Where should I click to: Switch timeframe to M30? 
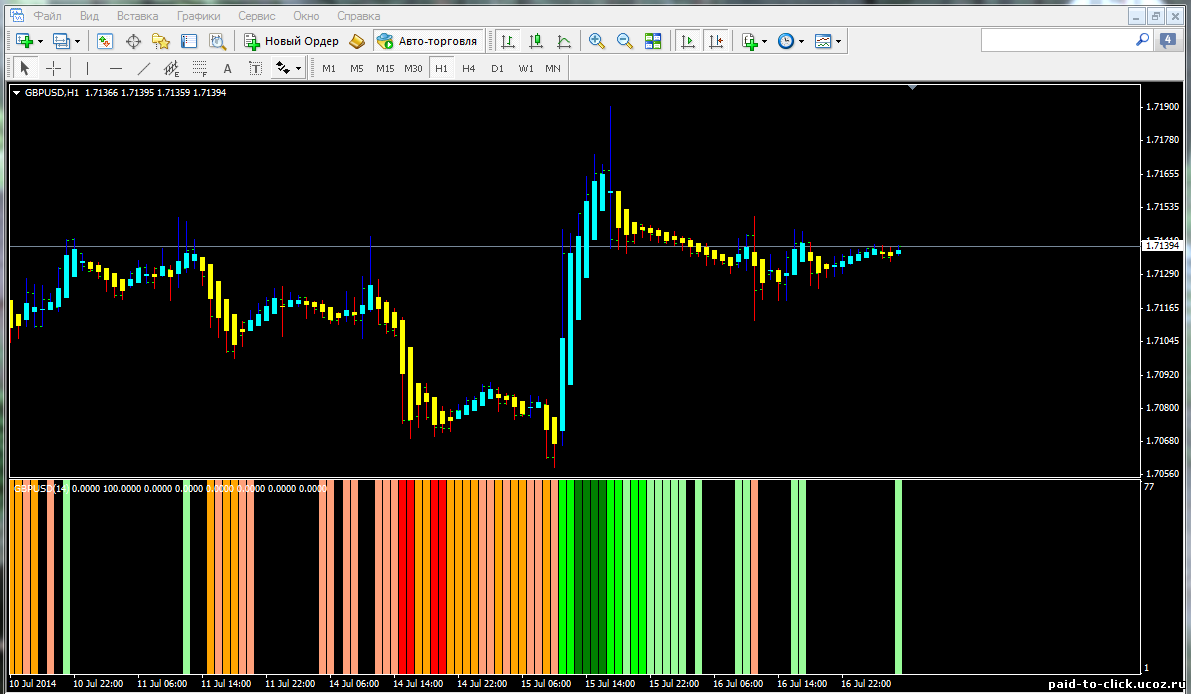click(x=413, y=68)
